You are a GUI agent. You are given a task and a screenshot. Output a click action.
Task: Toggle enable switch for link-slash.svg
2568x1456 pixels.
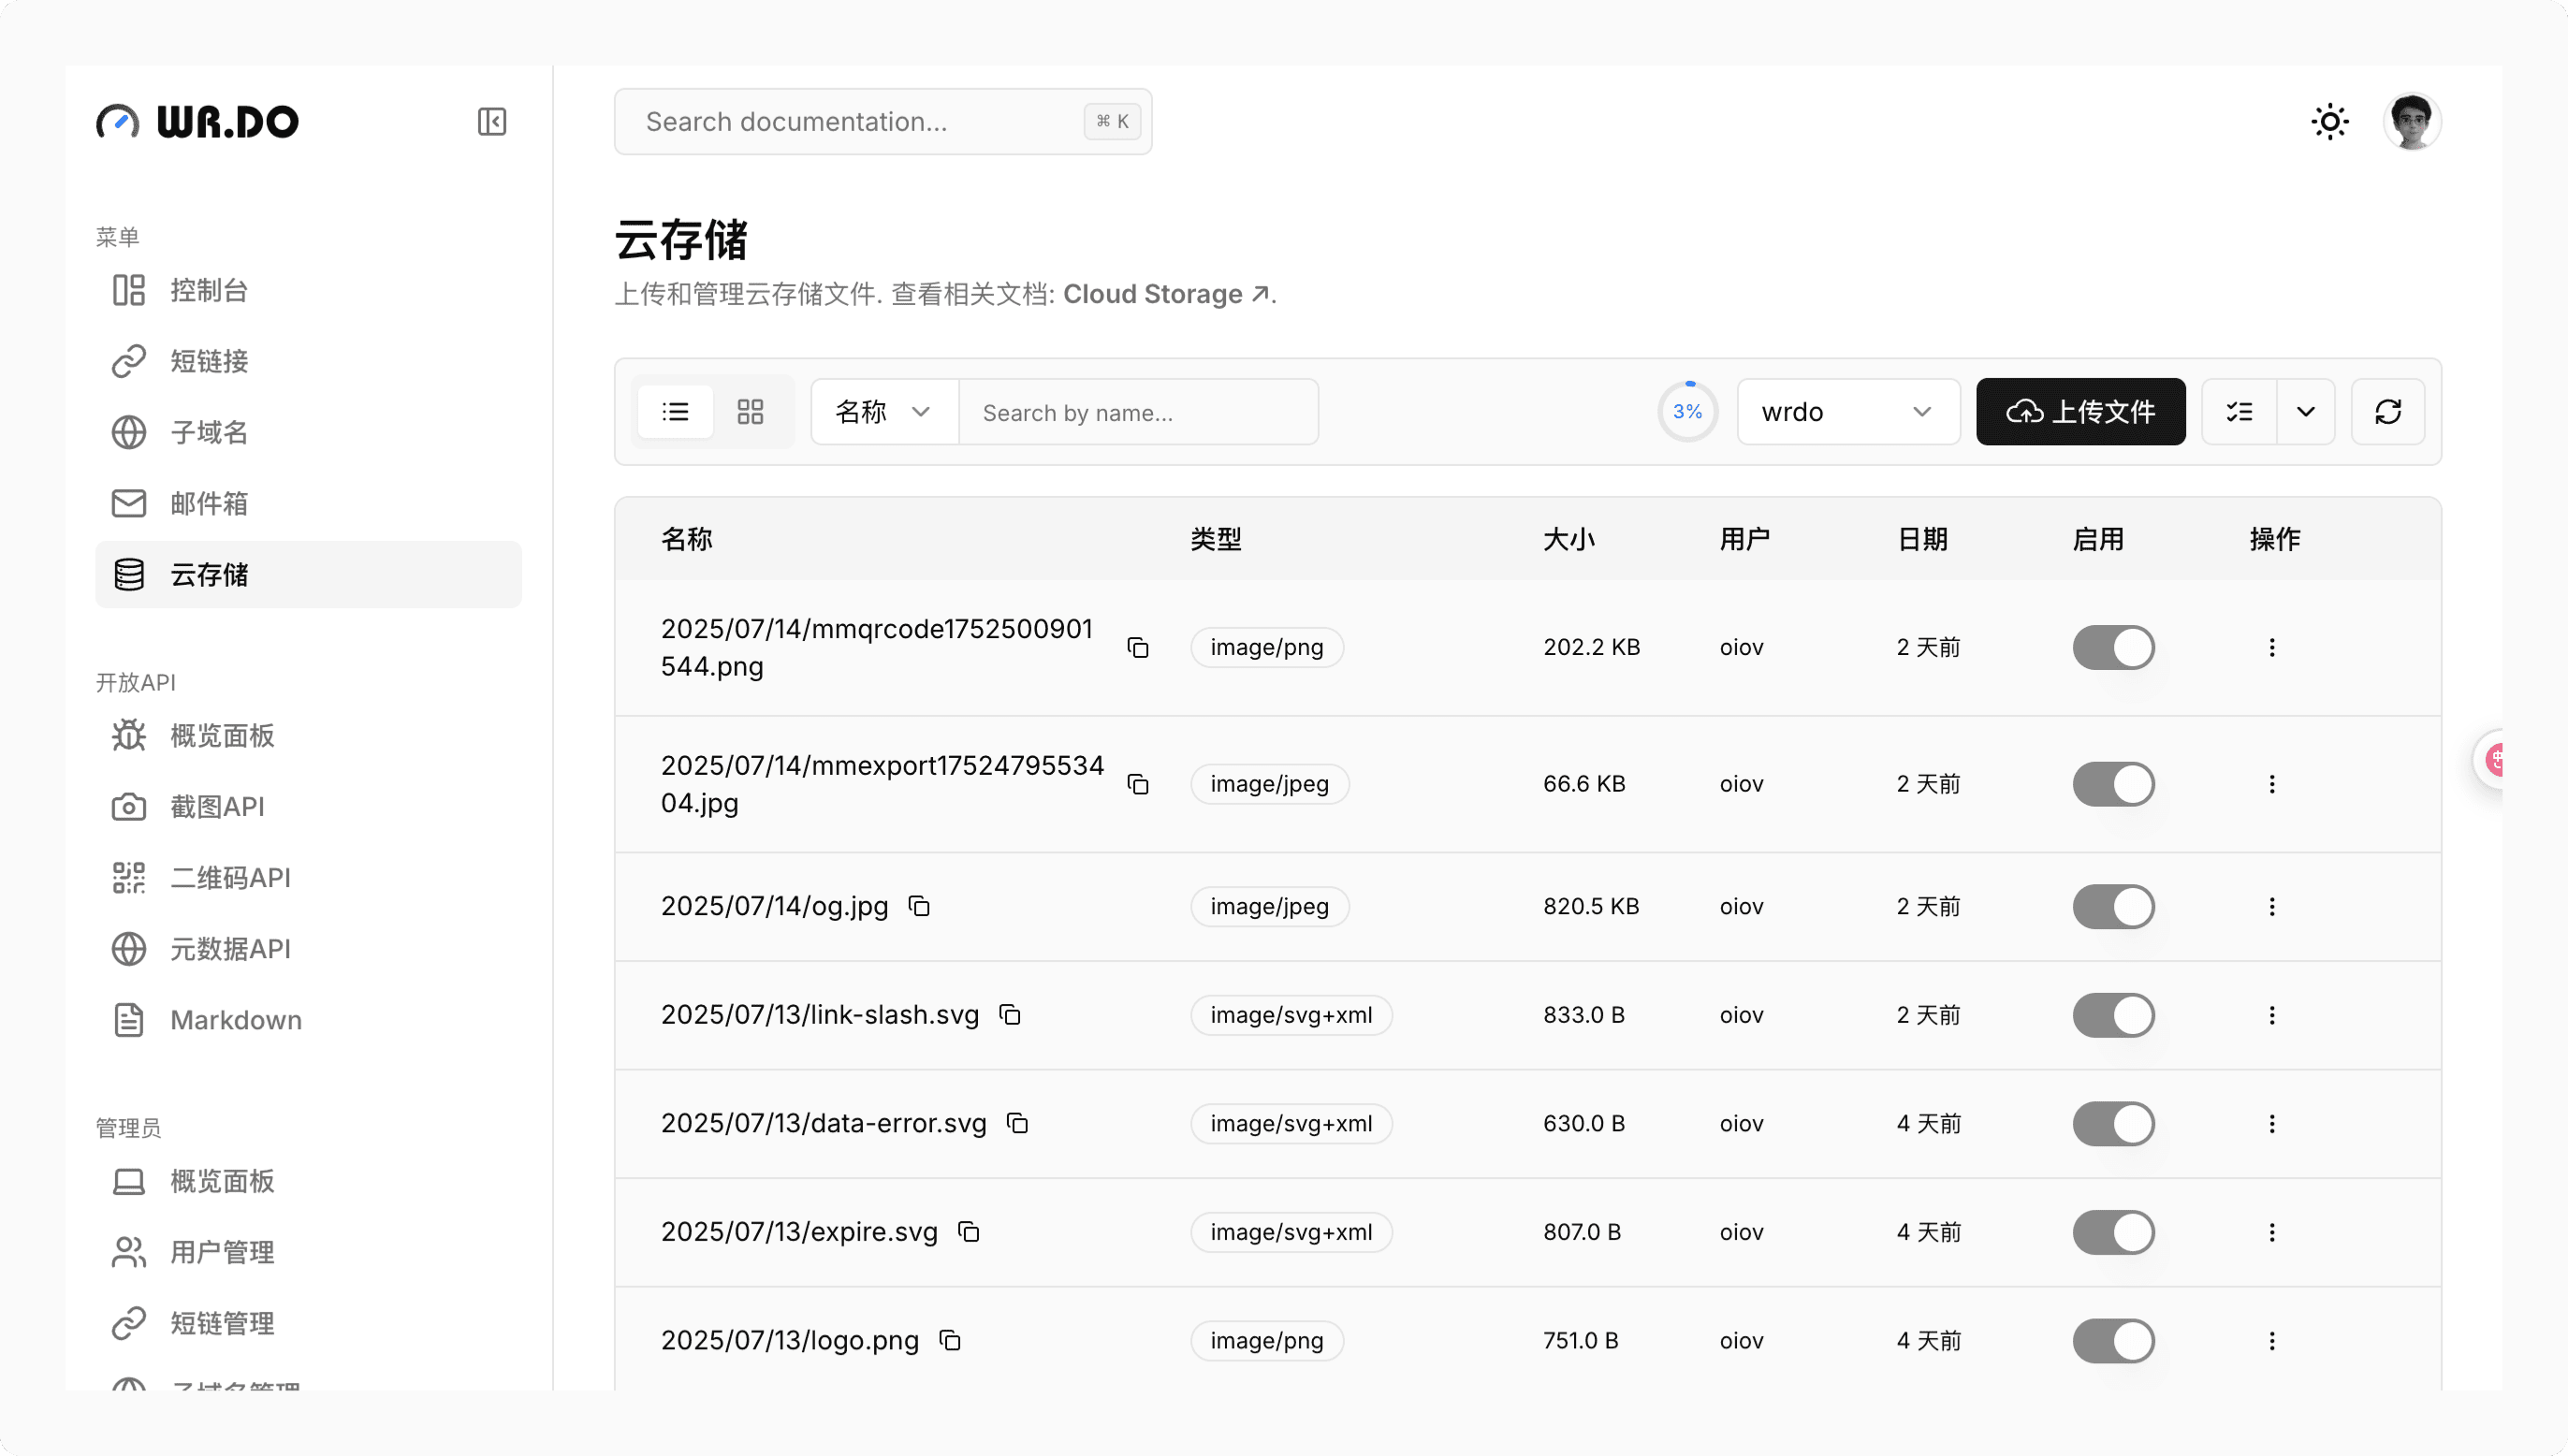(2113, 1015)
